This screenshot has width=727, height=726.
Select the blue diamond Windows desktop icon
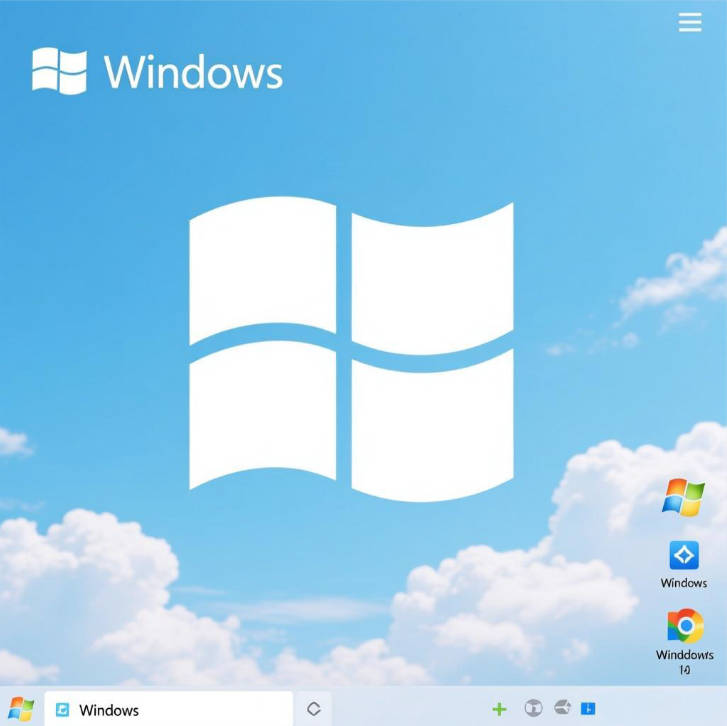[684, 555]
